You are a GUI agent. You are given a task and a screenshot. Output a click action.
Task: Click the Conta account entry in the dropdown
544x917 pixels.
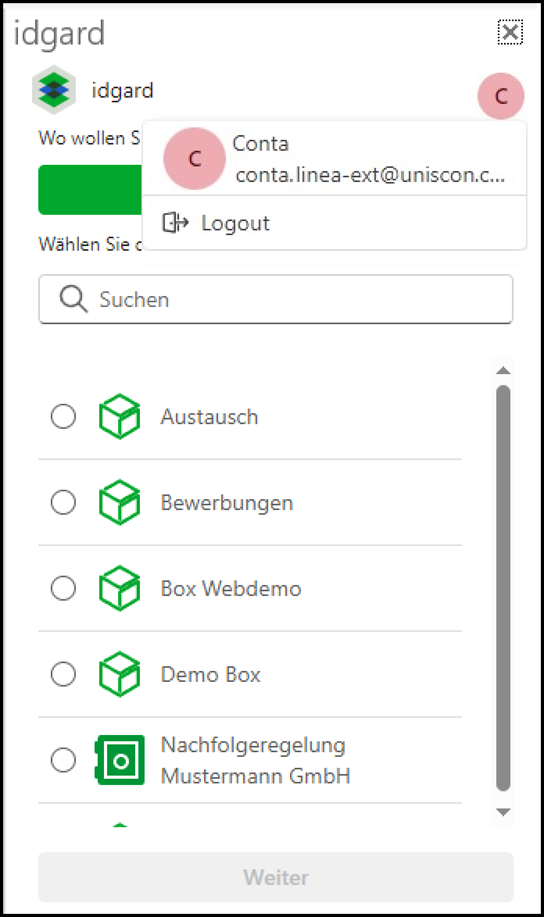(x=334, y=158)
